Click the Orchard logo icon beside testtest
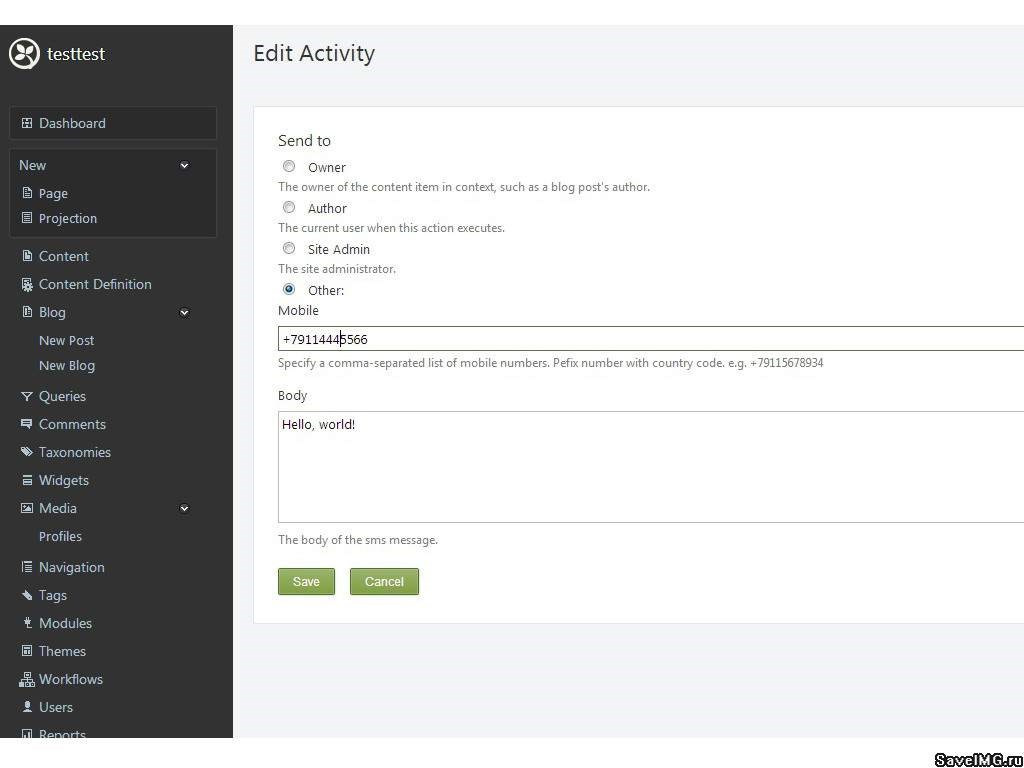 [24, 54]
